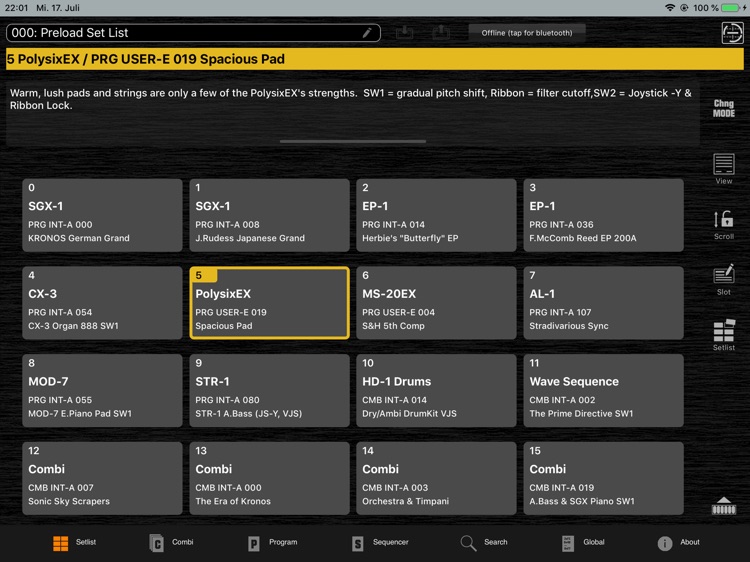Select slot 9 STR-1 A.Bass
Viewport: 750px width, 562px height.
(x=269, y=390)
